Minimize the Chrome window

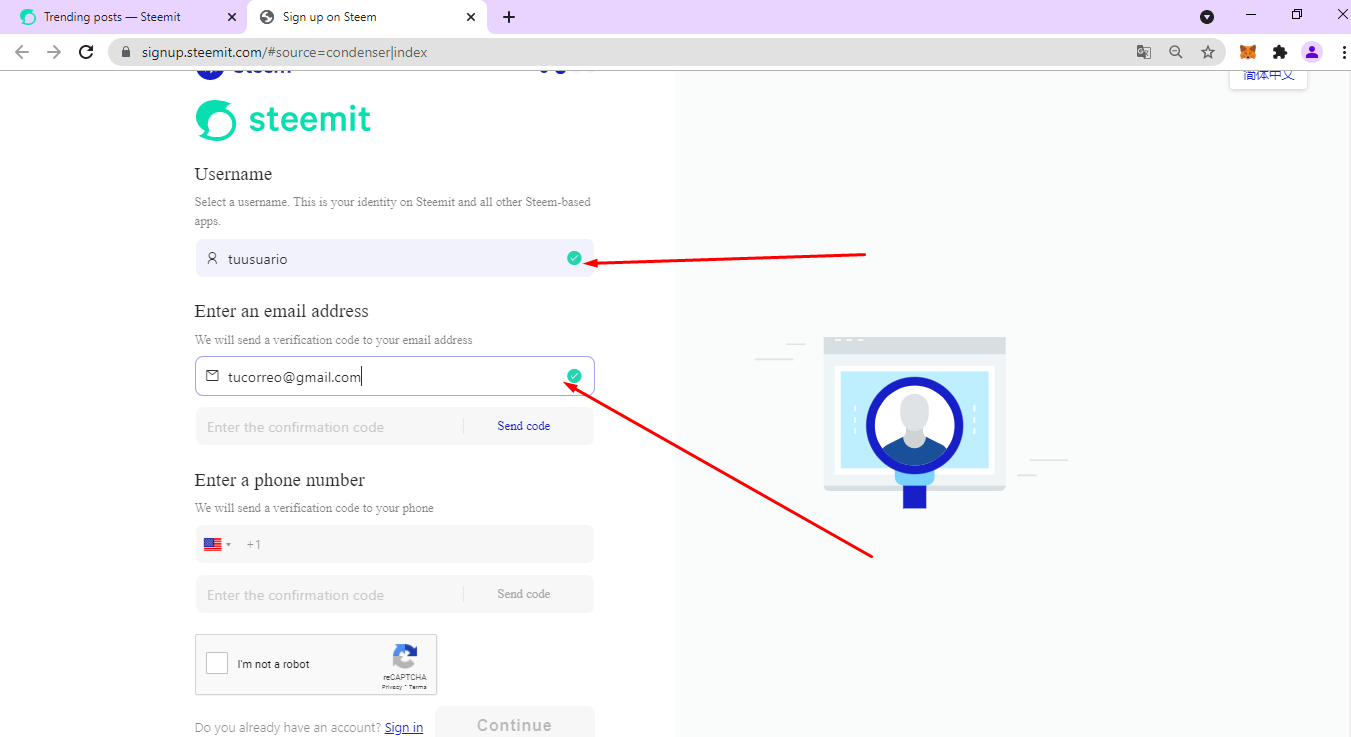tap(1251, 14)
